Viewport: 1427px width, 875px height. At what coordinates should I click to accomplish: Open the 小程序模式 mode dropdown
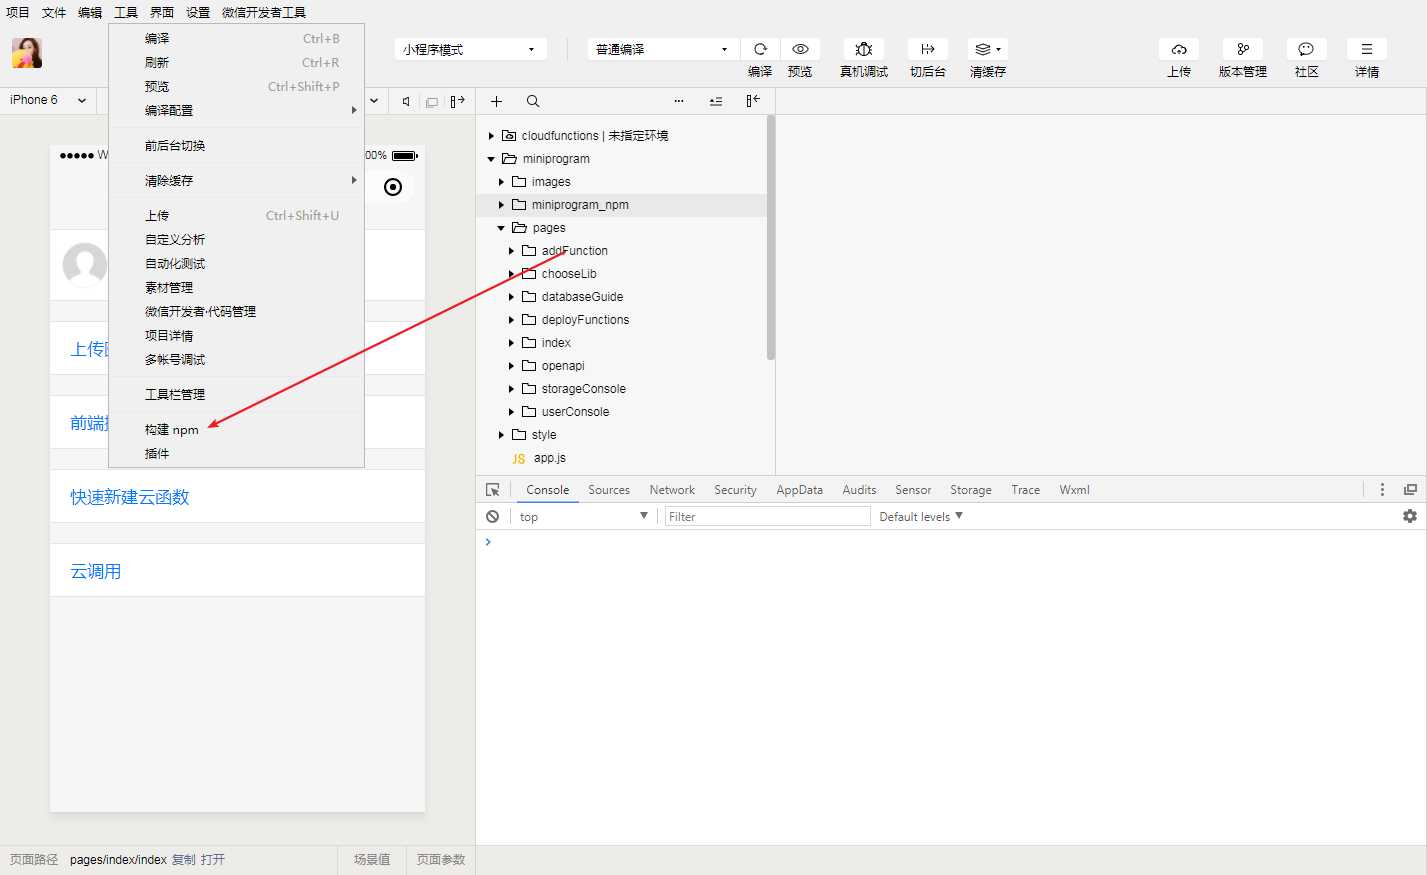pyautogui.click(x=470, y=49)
